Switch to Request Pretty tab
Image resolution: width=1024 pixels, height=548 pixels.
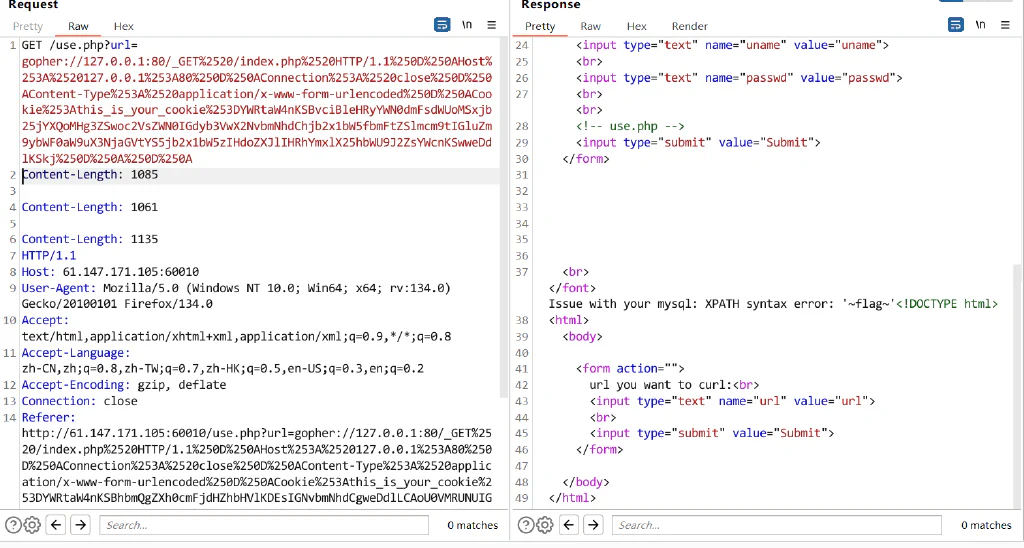click(27, 26)
